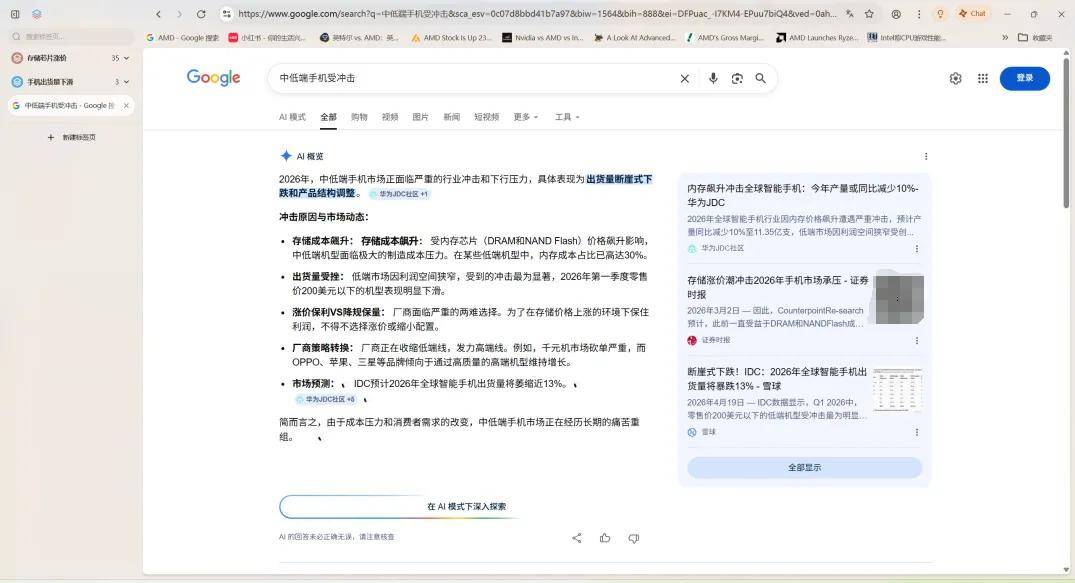The image size is (1075, 583).
Task: Clear the search query with the X icon
Action: coord(684,78)
